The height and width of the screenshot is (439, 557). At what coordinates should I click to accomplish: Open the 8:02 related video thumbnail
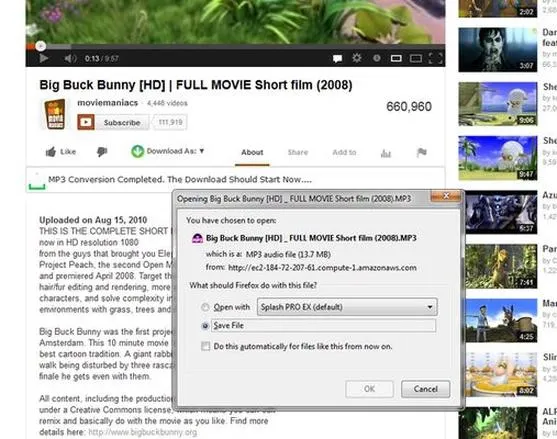point(501,374)
